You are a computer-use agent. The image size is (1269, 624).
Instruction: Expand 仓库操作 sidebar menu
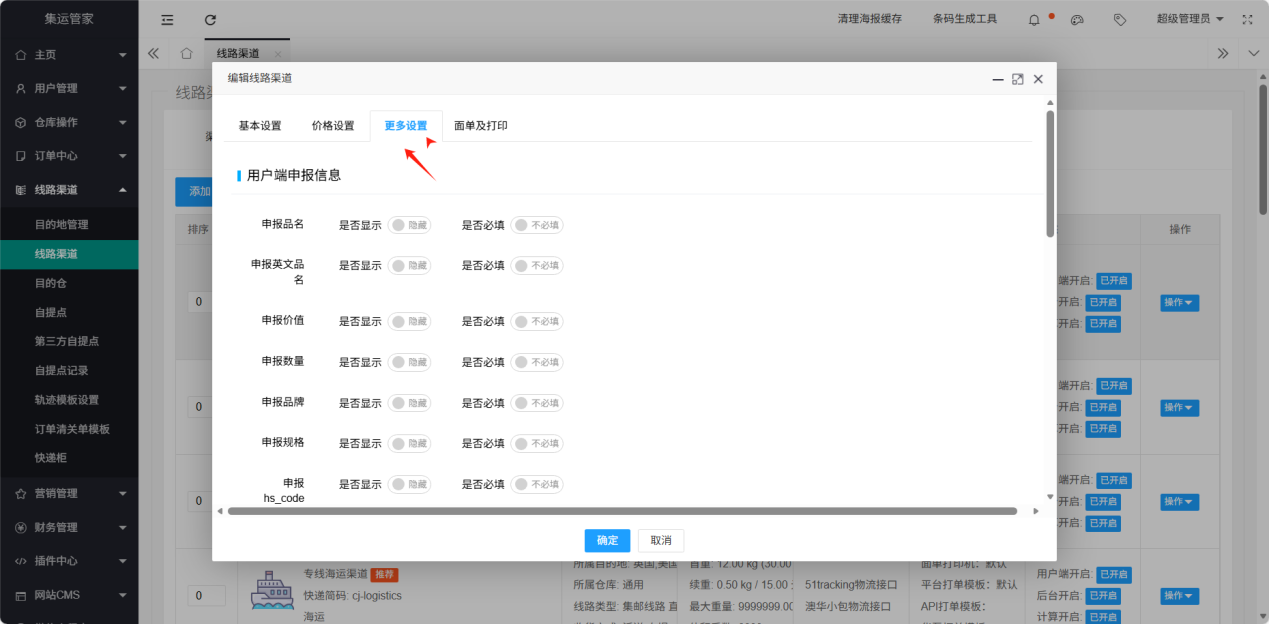(69, 122)
